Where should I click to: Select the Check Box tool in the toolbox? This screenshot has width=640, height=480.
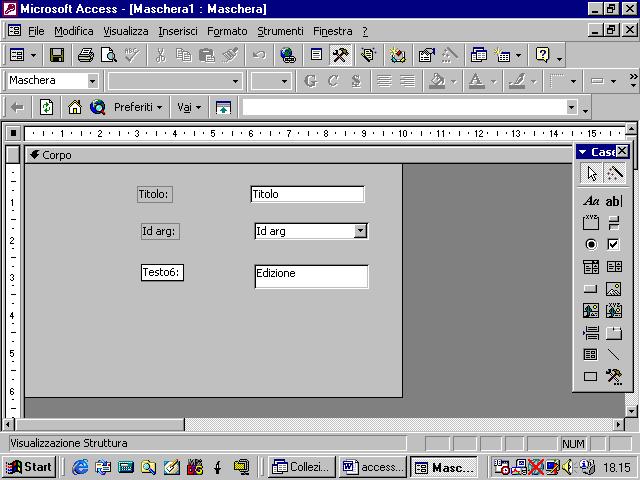click(x=614, y=244)
